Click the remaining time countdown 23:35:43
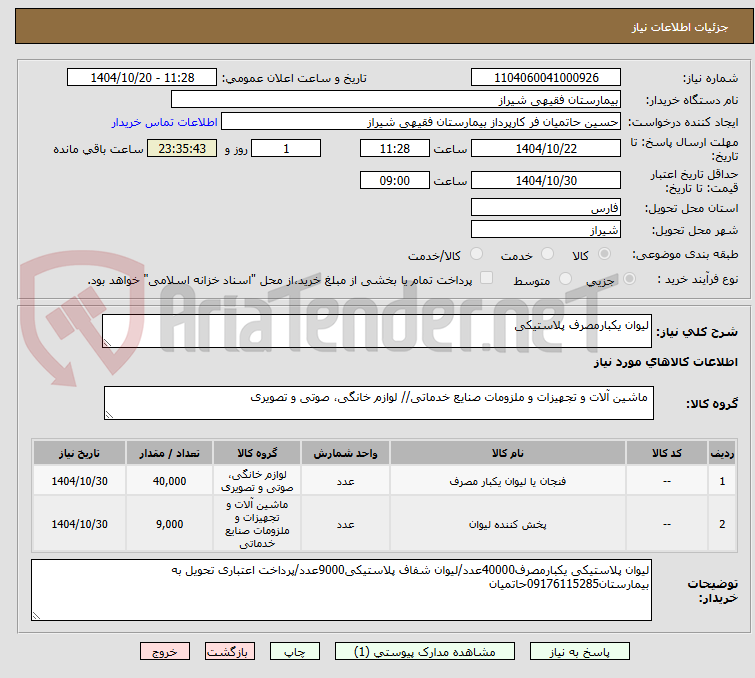This screenshot has height=678, width=755. tap(182, 148)
